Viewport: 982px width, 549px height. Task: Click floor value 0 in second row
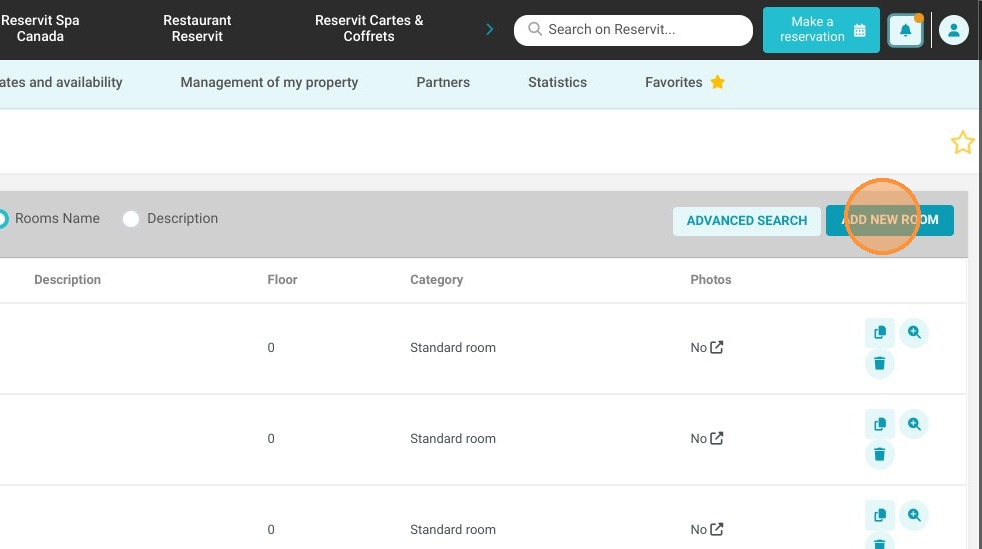[x=271, y=439]
